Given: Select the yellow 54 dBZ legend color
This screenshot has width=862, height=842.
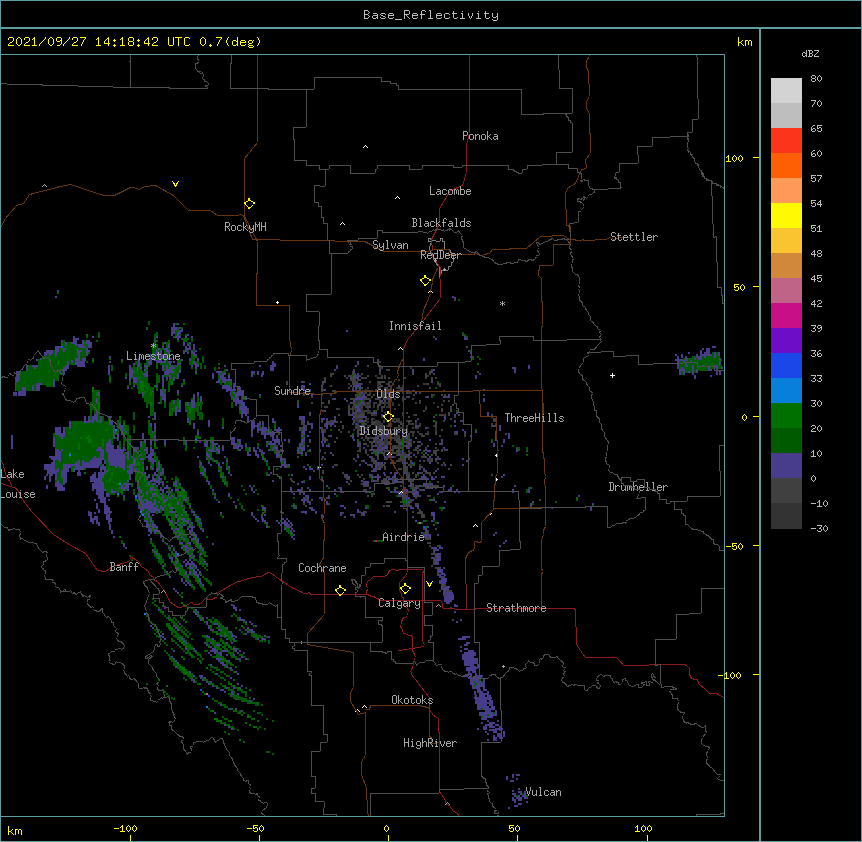Looking at the screenshot, I should pyautogui.click(x=786, y=215).
